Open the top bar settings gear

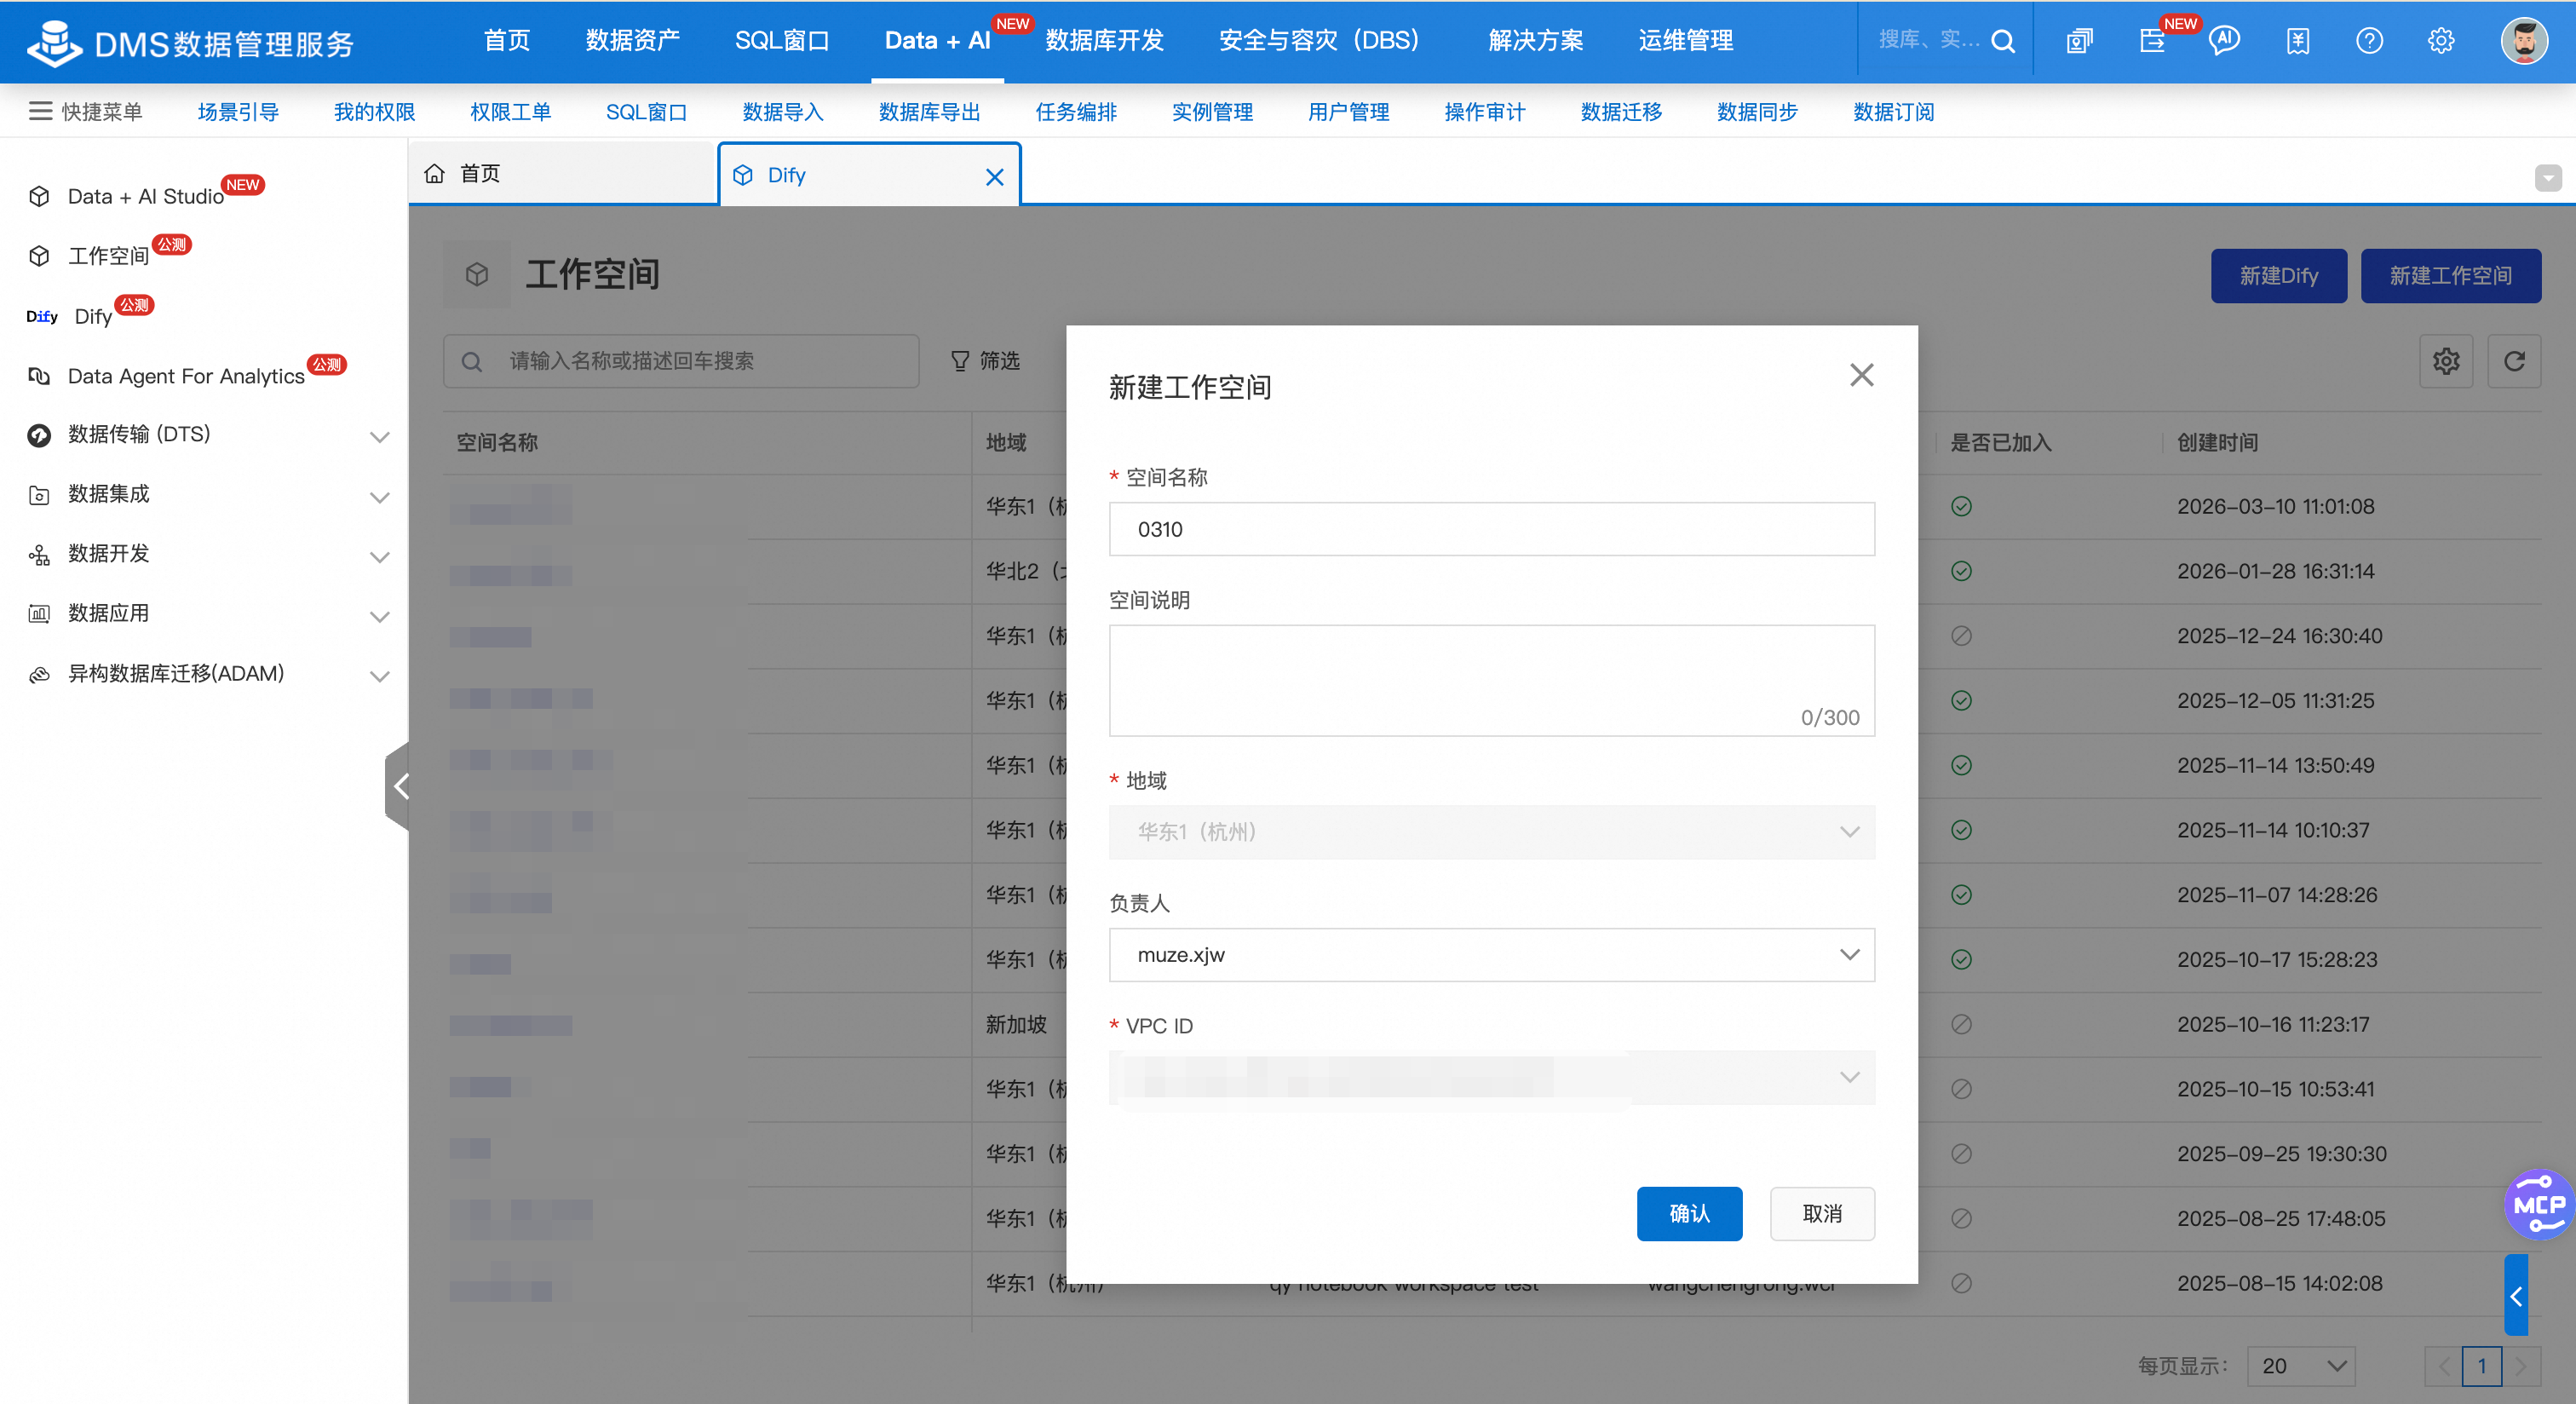tap(2441, 41)
